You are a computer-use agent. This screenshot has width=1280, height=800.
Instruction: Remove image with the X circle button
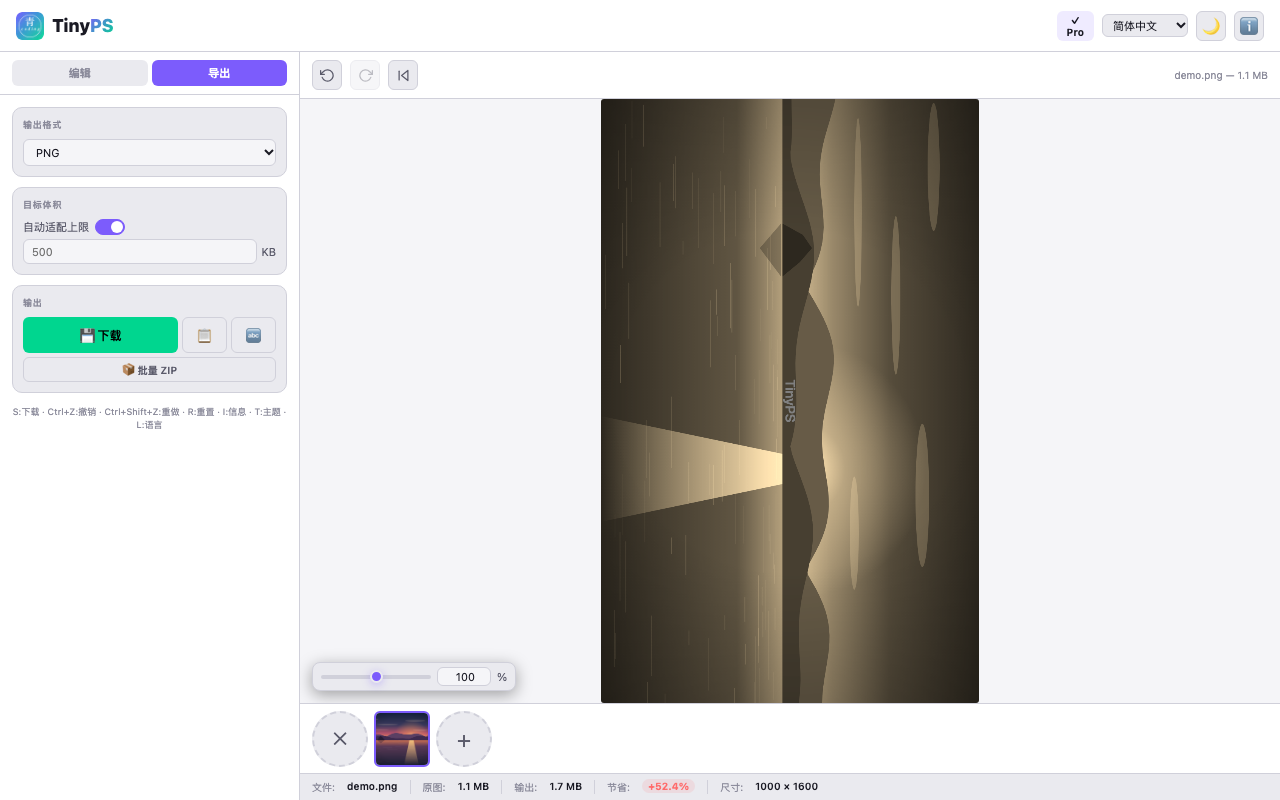click(340, 739)
